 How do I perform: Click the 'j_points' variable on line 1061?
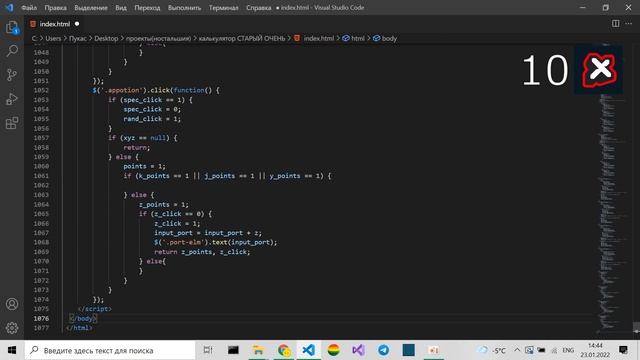[220, 176]
